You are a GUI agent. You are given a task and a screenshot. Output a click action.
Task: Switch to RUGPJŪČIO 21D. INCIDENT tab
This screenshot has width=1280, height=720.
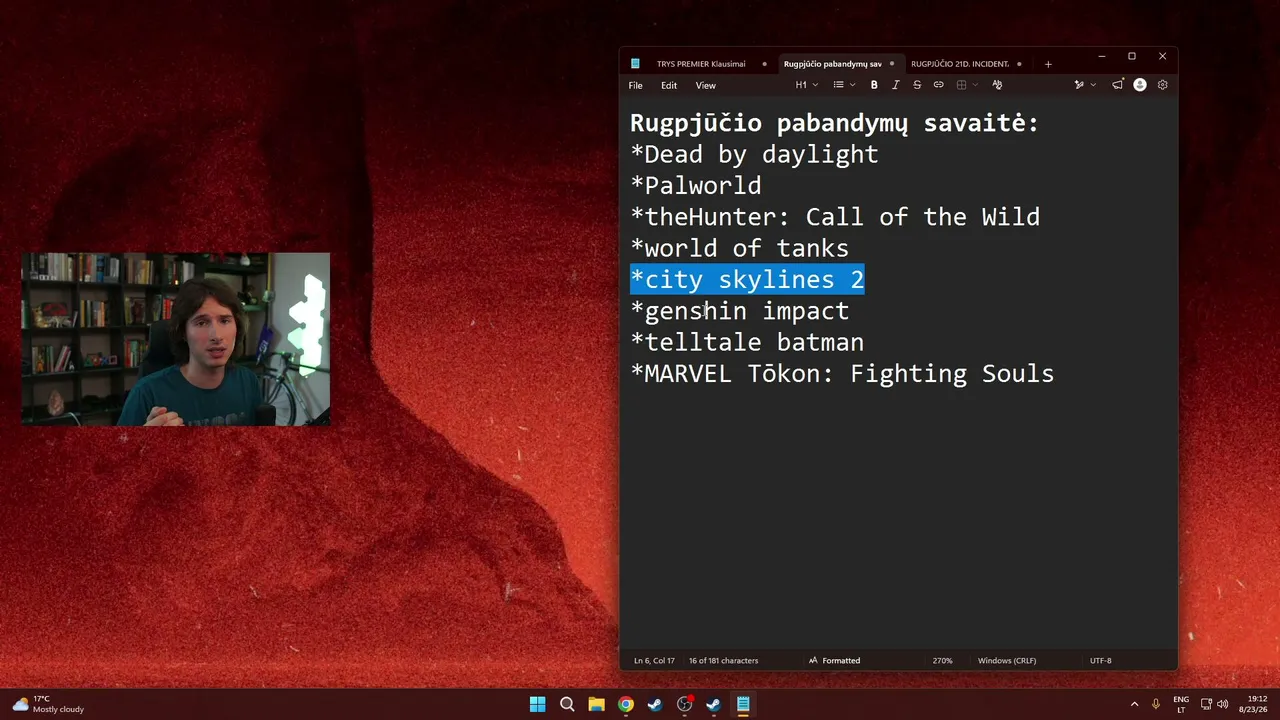pos(960,64)
